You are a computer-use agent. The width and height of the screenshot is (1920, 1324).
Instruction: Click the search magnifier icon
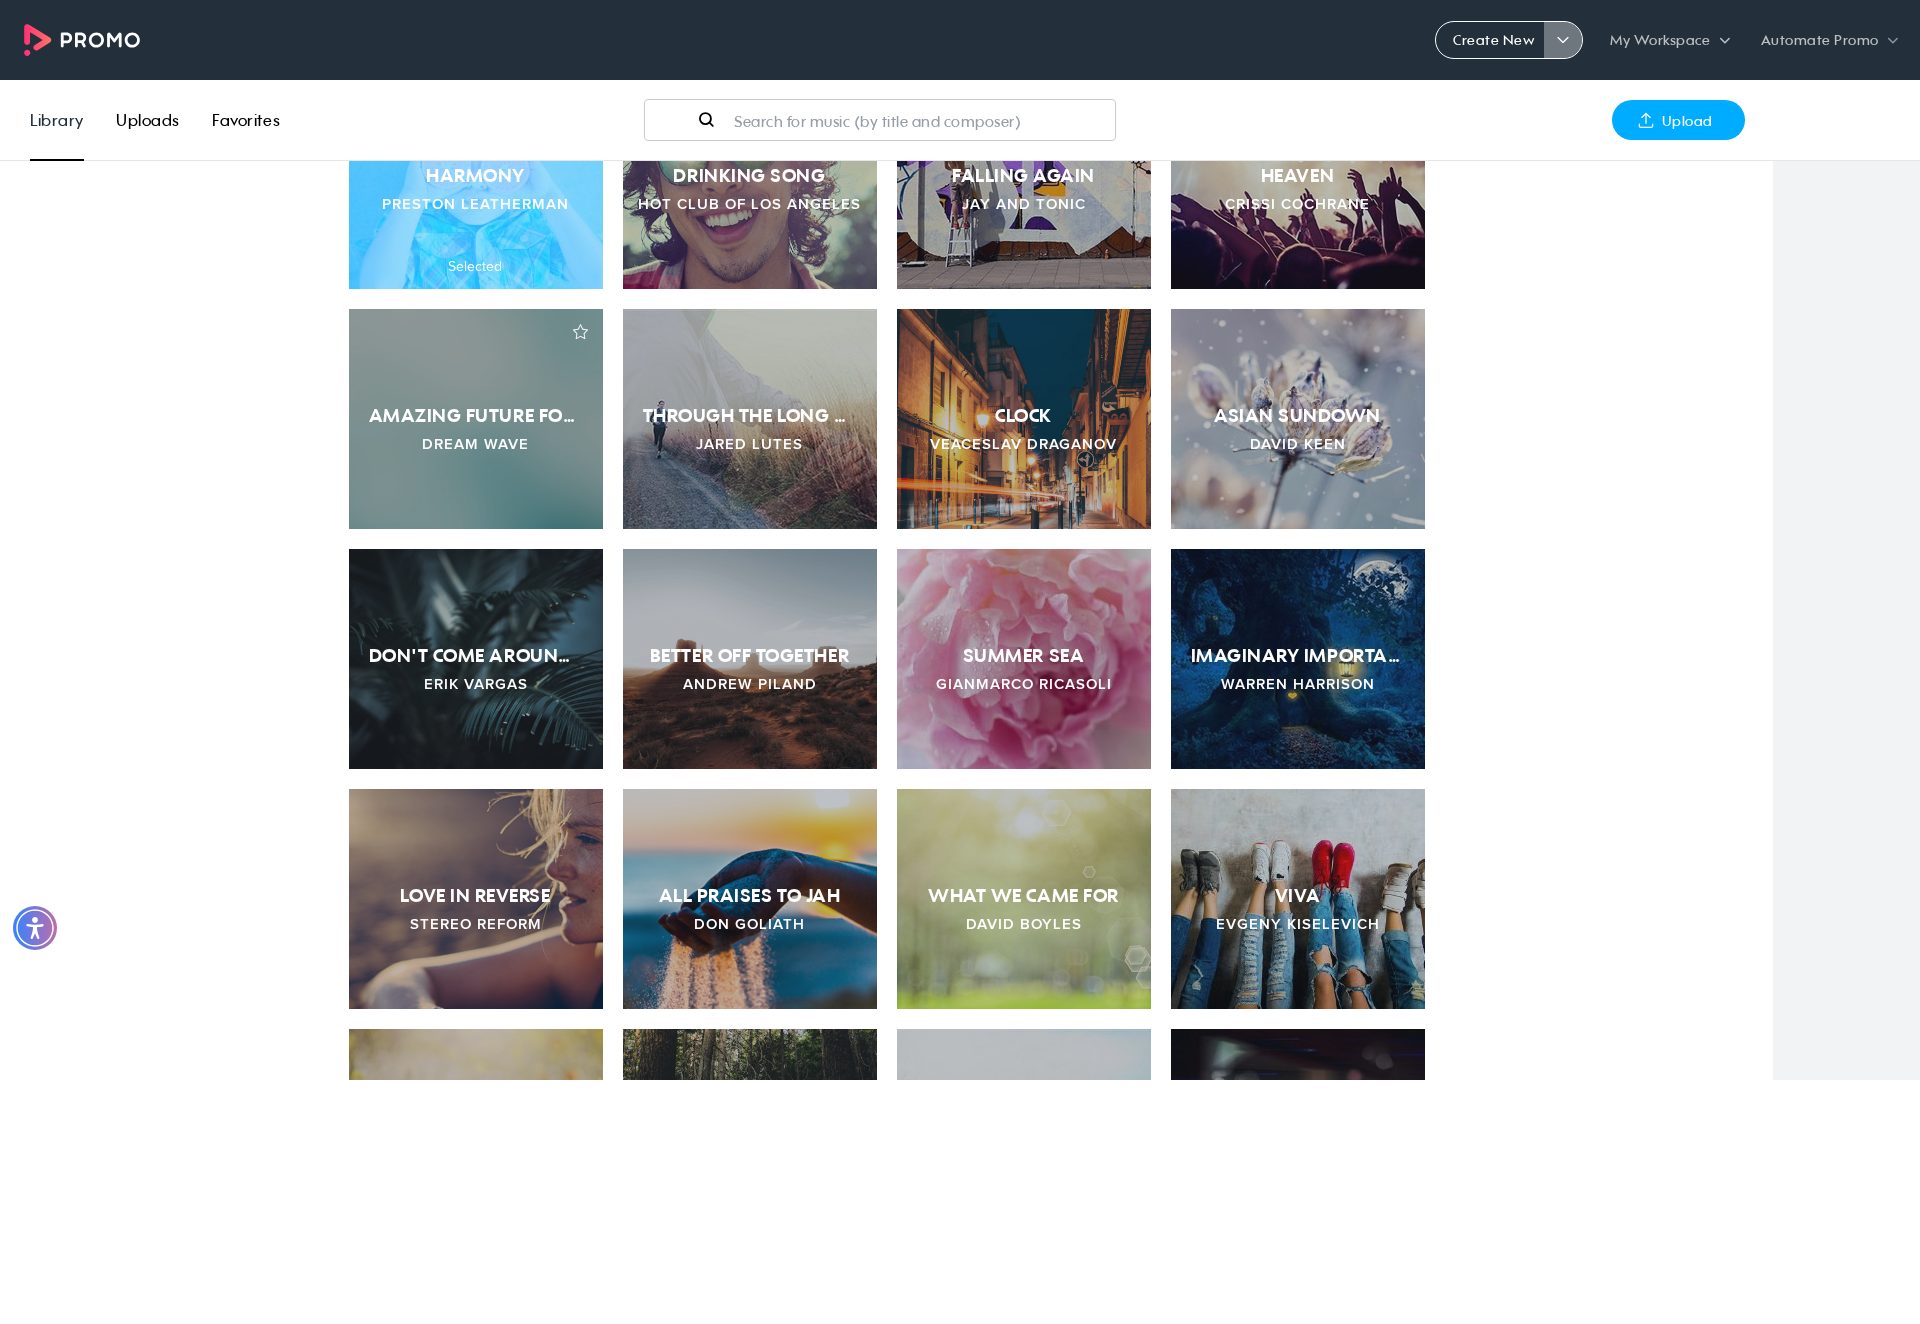coord(706,120)
